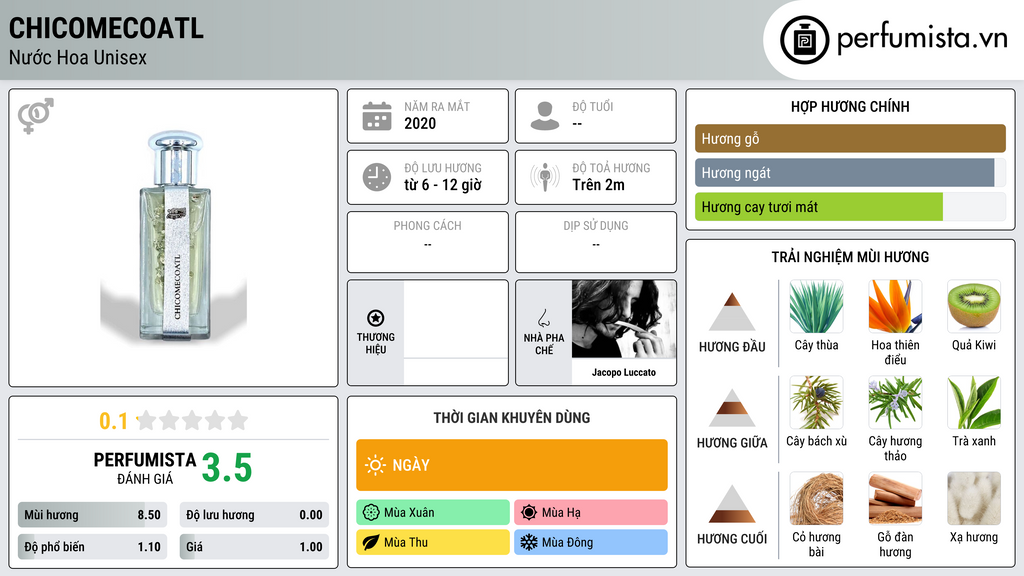The width and height of the screenshot is (1024, 576).
Task: Select the Mùa Xuân season button
Action: [x=433, y=513]
